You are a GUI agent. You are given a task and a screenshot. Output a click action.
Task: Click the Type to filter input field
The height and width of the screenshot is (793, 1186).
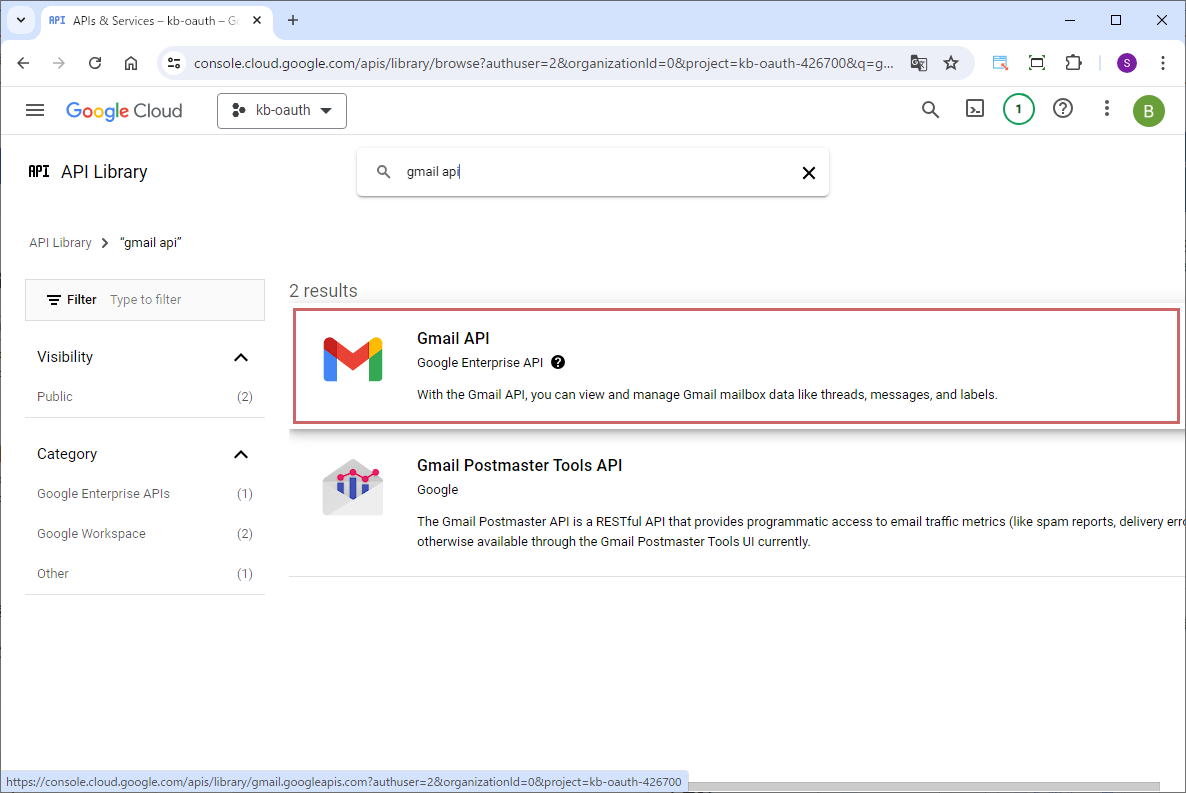click(x=180, y=300)
